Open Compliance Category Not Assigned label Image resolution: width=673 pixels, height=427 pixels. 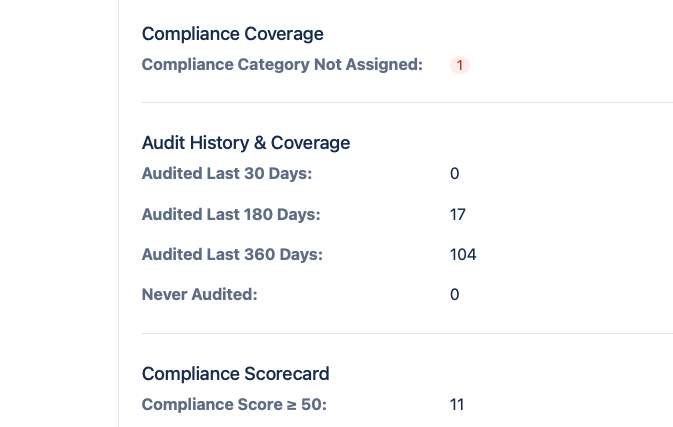coord(282,65)
